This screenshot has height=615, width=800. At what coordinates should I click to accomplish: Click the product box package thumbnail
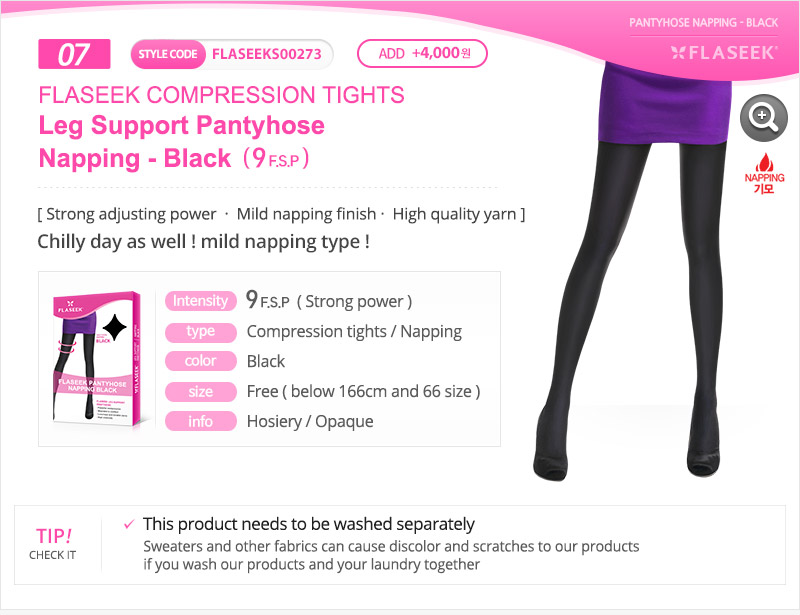97,359
